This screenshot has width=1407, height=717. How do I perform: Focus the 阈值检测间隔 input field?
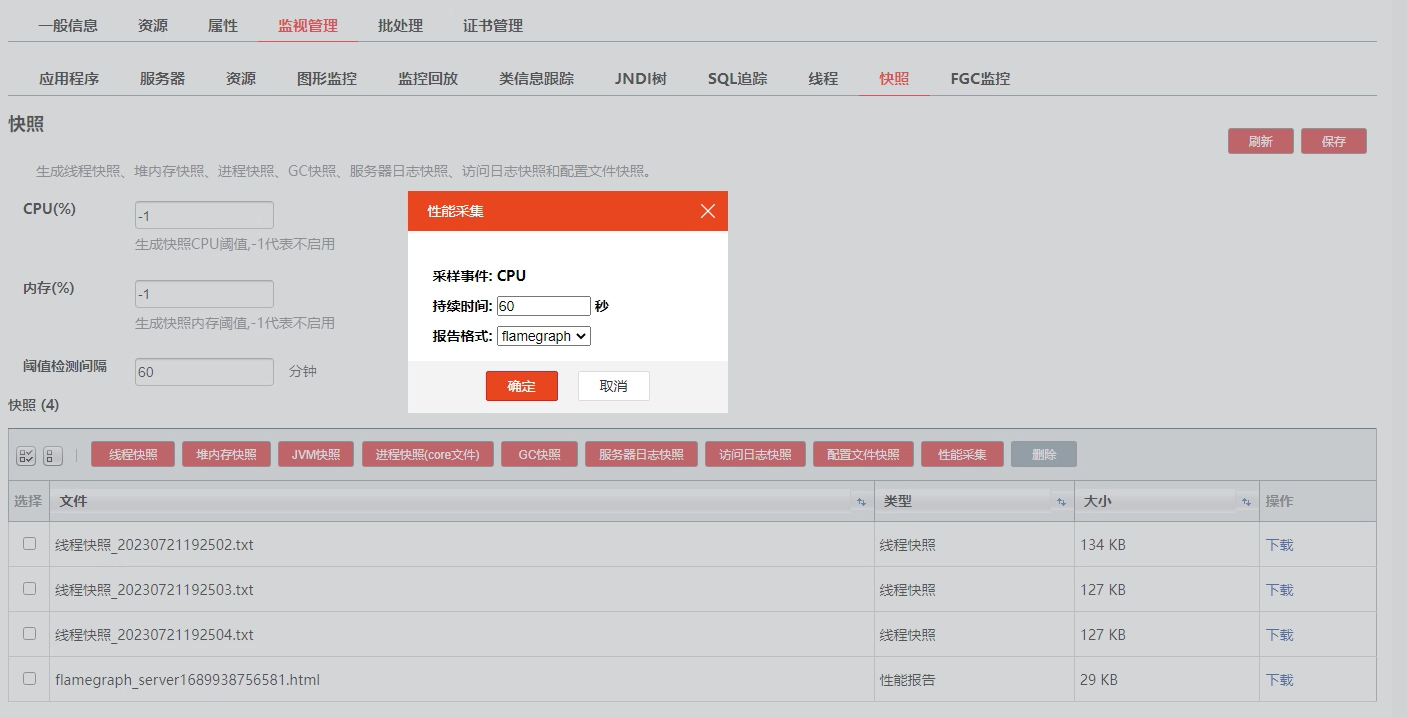point(204,372)
